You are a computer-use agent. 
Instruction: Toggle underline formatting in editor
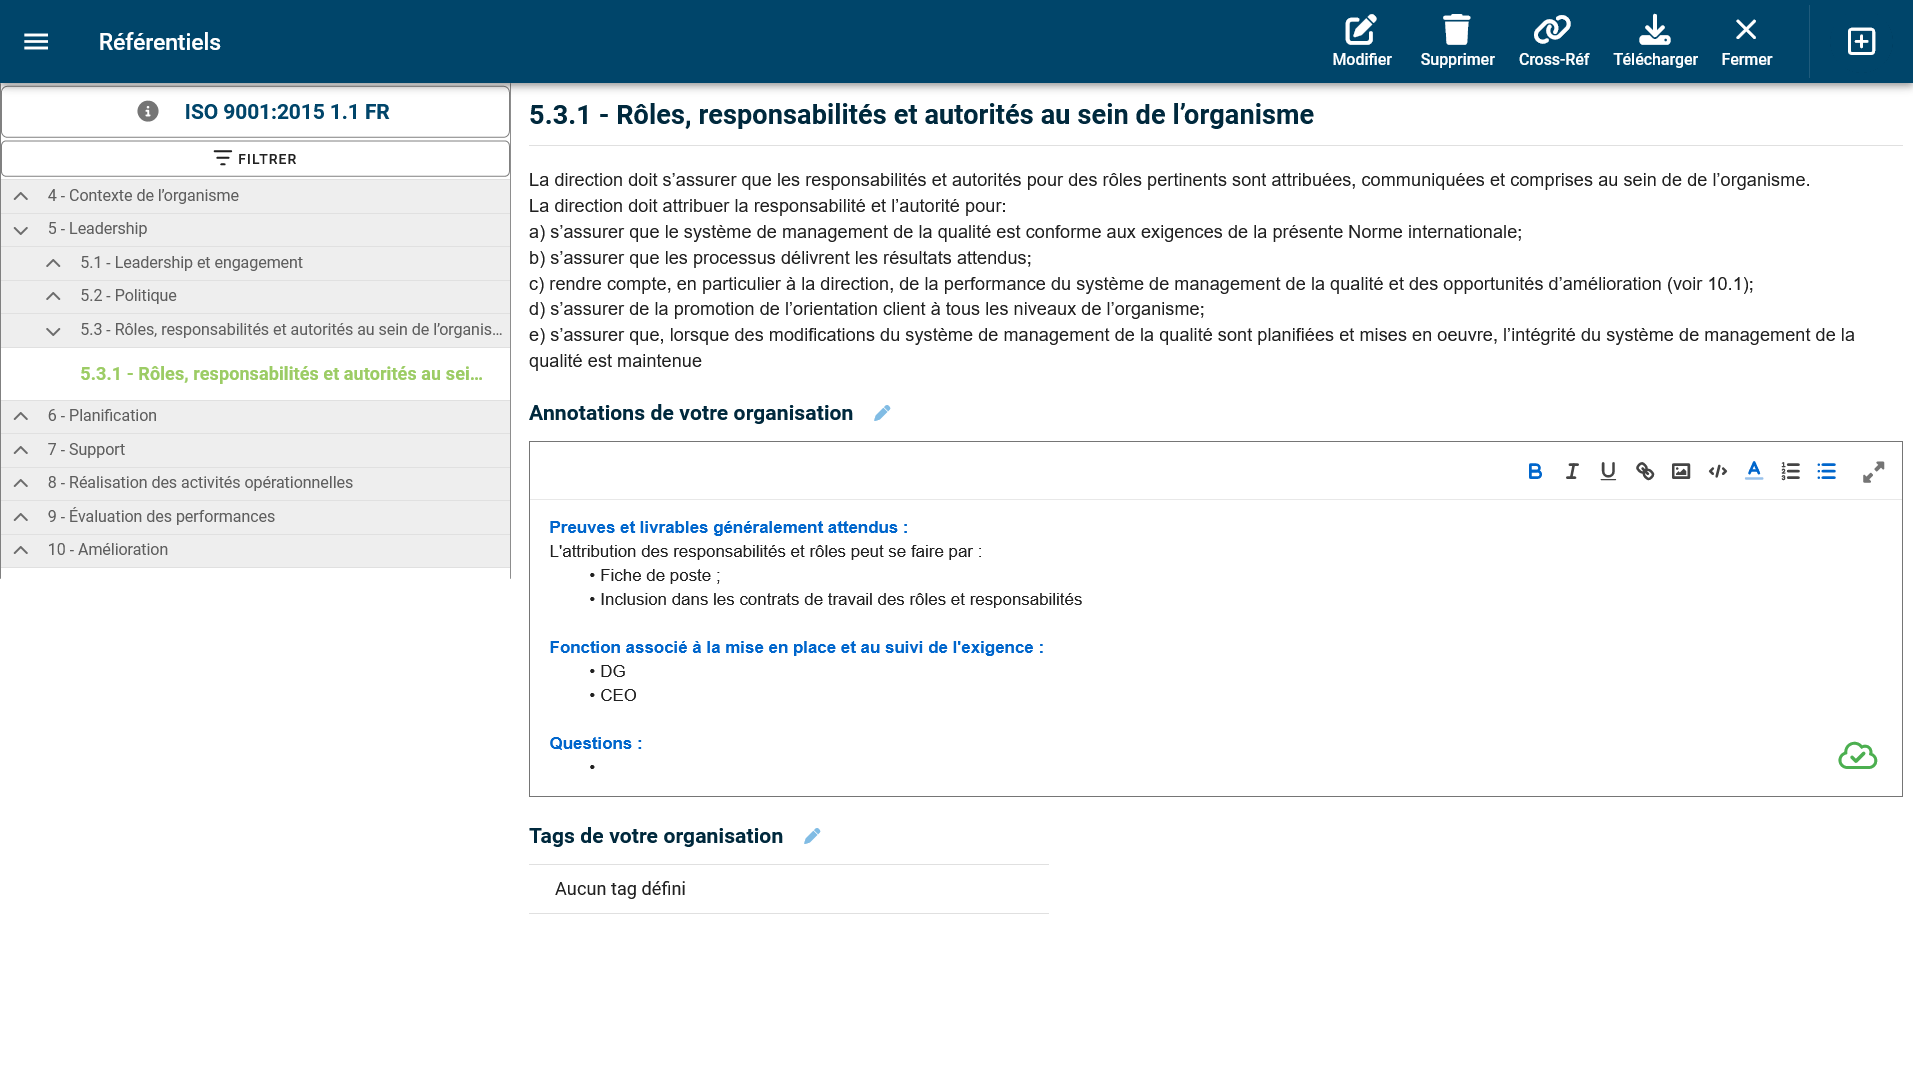click(x=1608, y=471)
